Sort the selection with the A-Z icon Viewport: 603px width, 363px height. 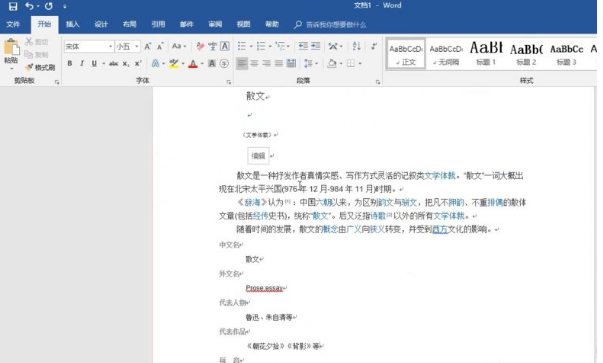pyautogui.click(x=356, y=46)
